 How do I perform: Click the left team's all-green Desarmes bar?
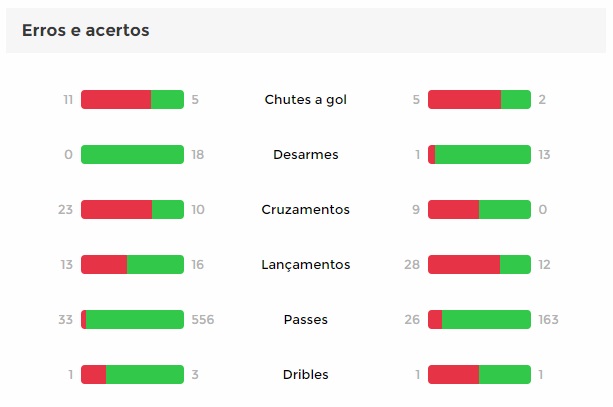[132, 155]
